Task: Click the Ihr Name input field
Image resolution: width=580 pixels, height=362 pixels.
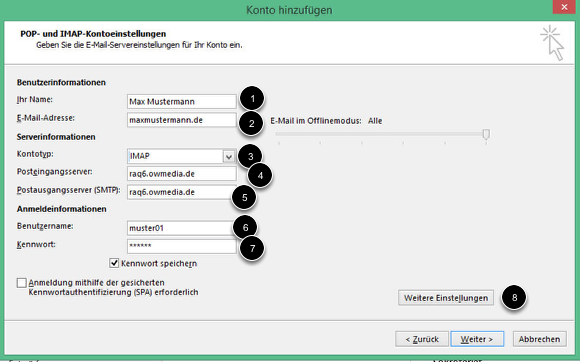Action: [x=182, y=101]
